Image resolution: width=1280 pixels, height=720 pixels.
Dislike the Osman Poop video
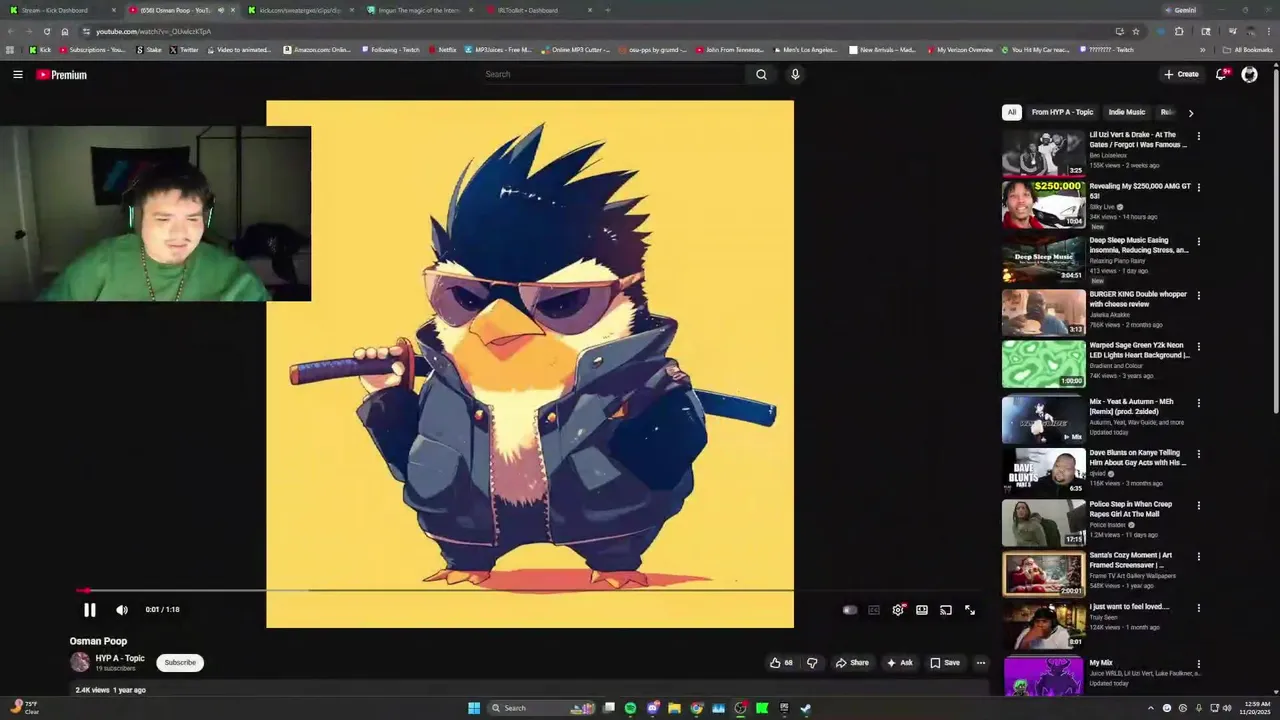click(x=812, y=663)
